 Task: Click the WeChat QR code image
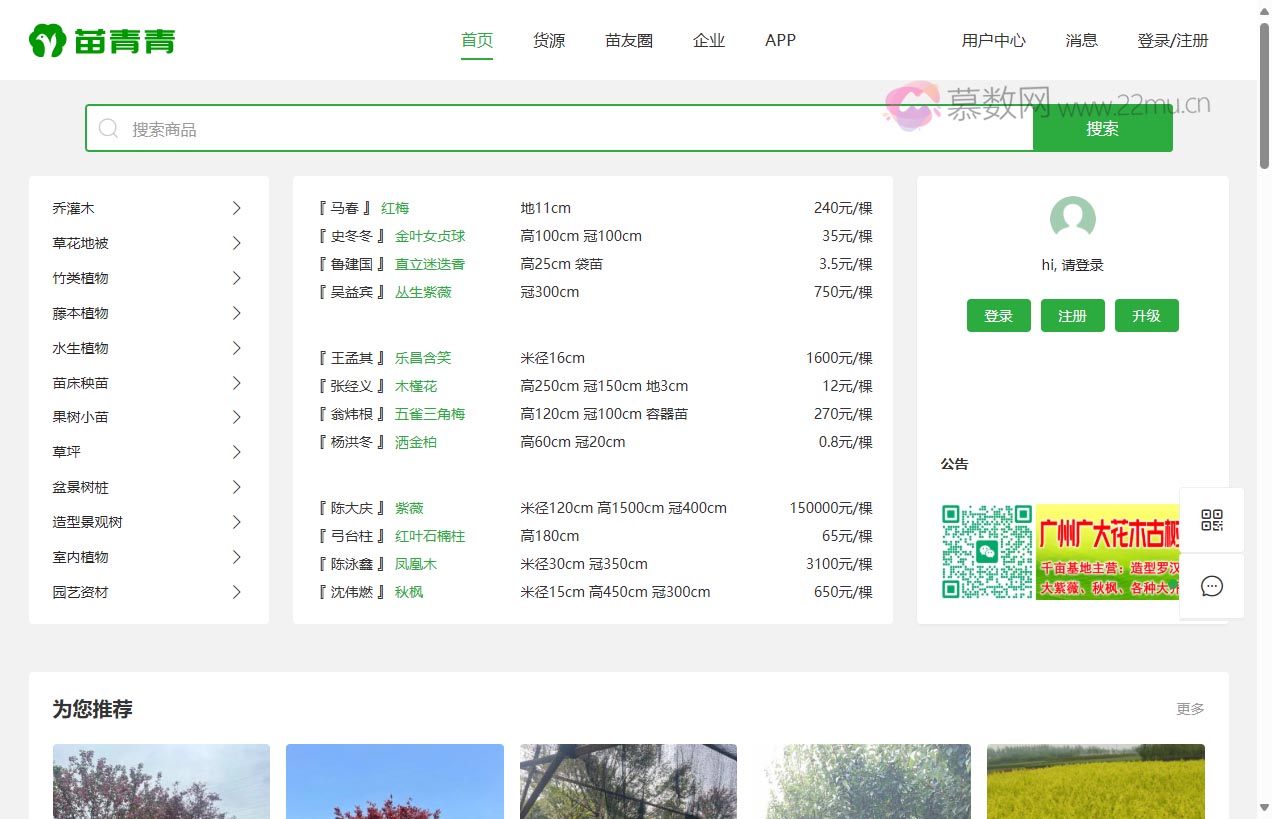point(986,552)
